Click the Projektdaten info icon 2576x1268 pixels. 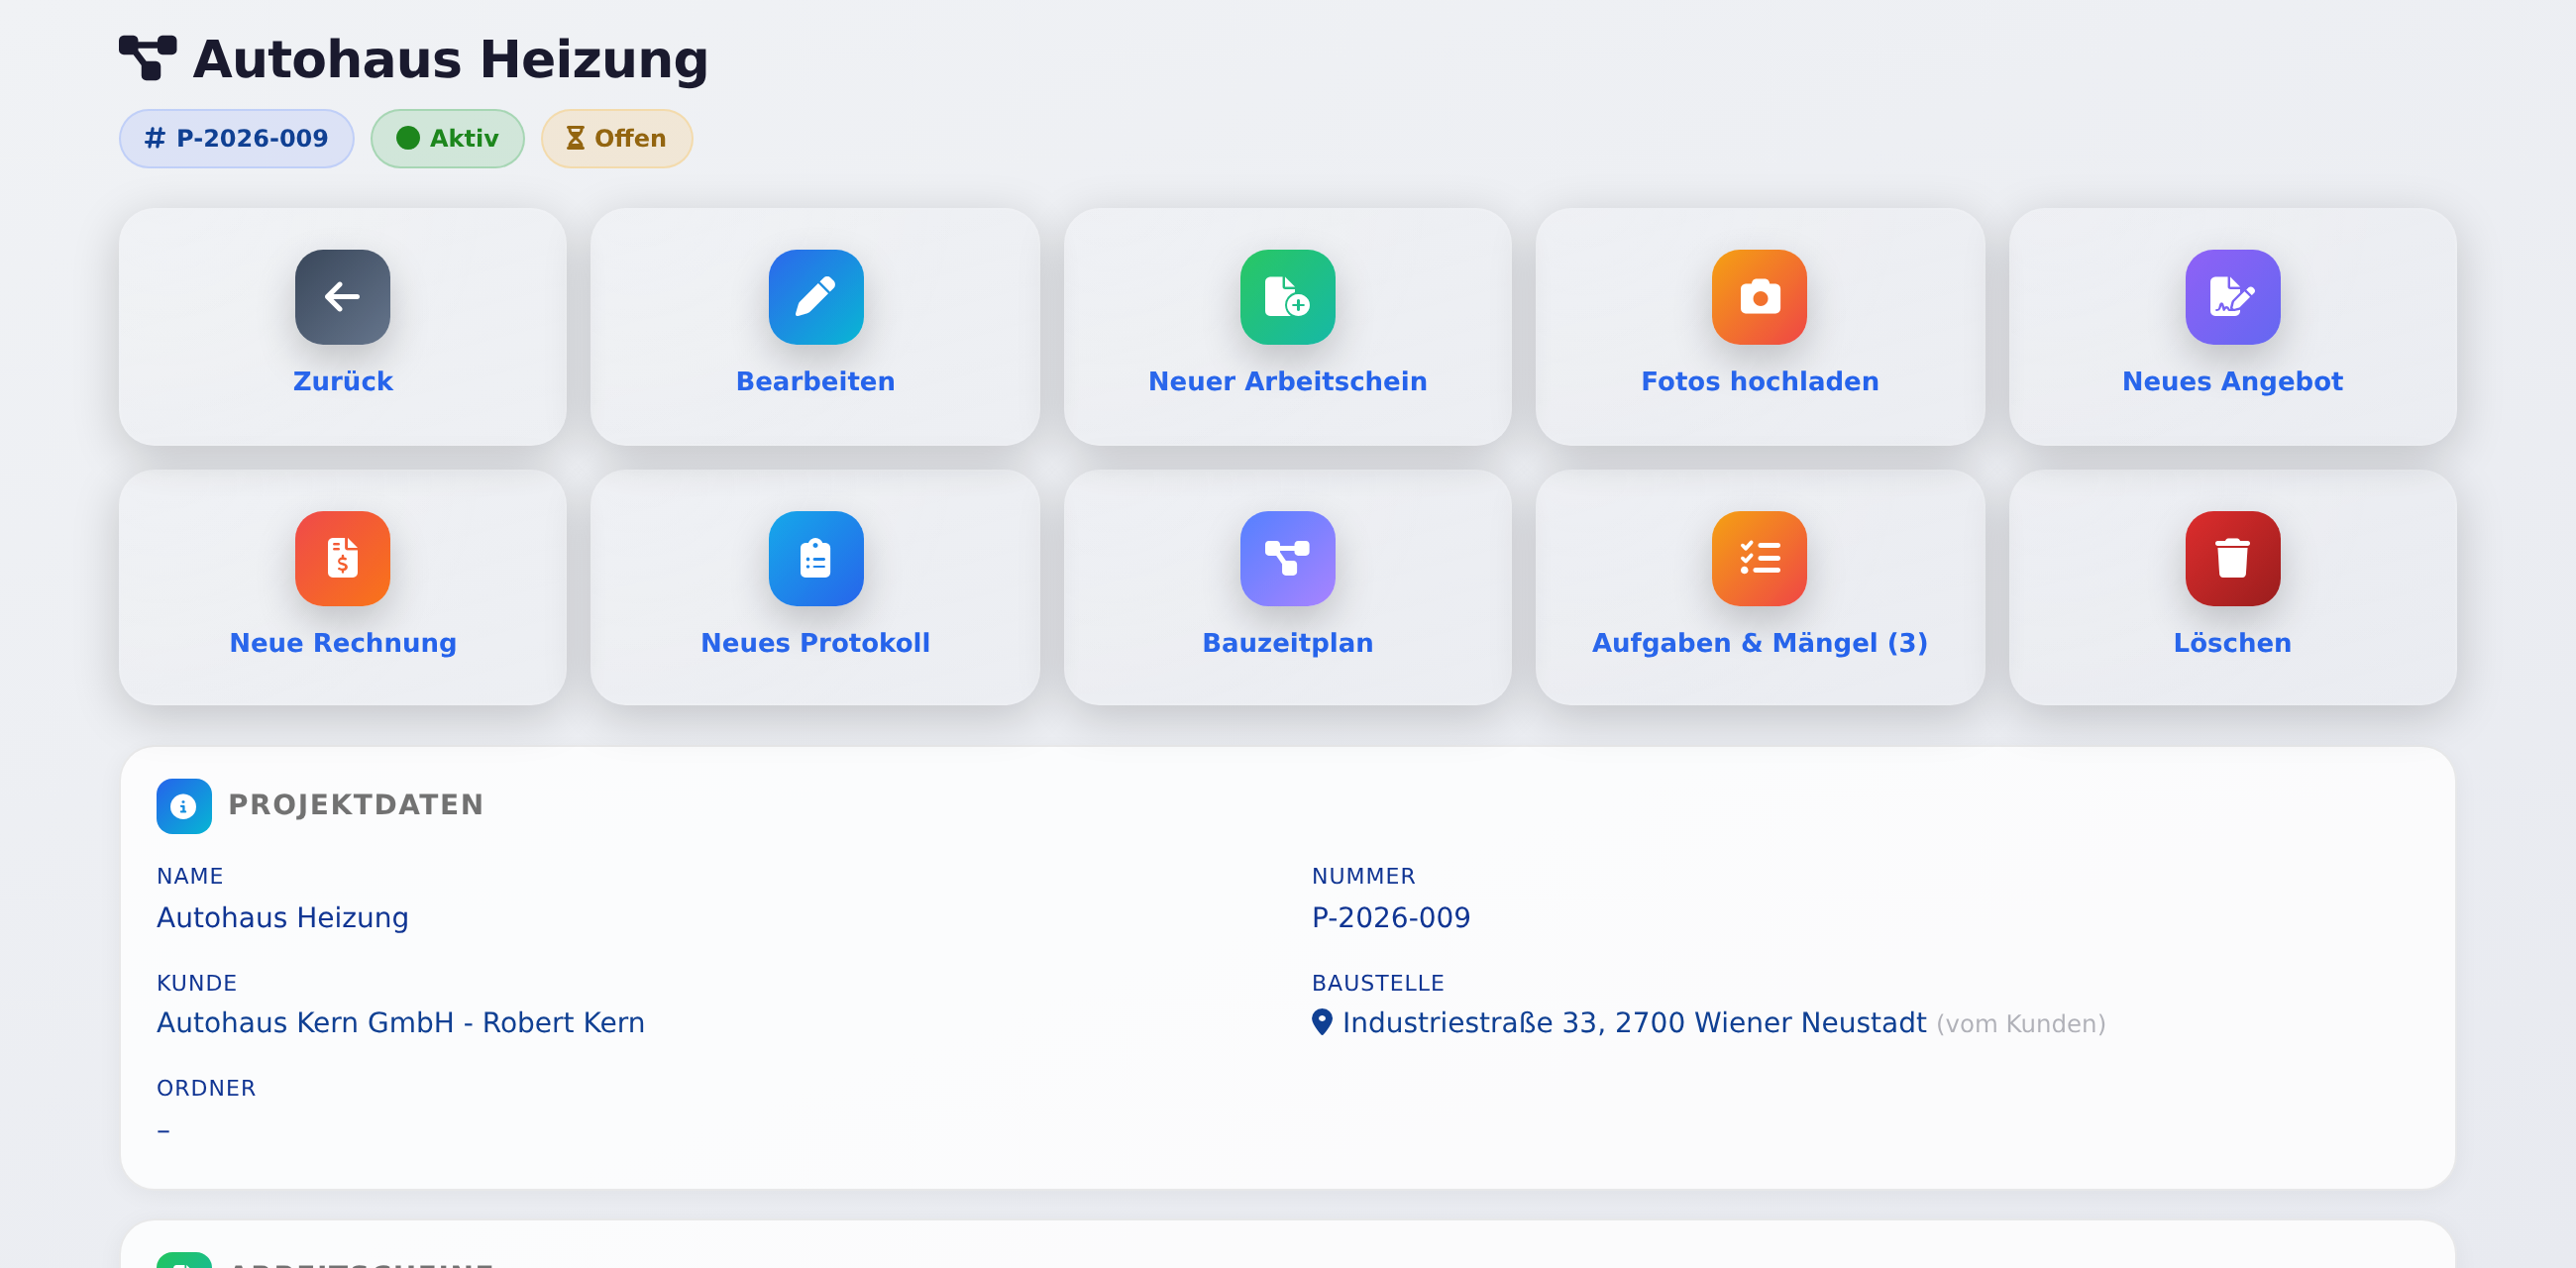pyautogui.click(x=184, y=806)
